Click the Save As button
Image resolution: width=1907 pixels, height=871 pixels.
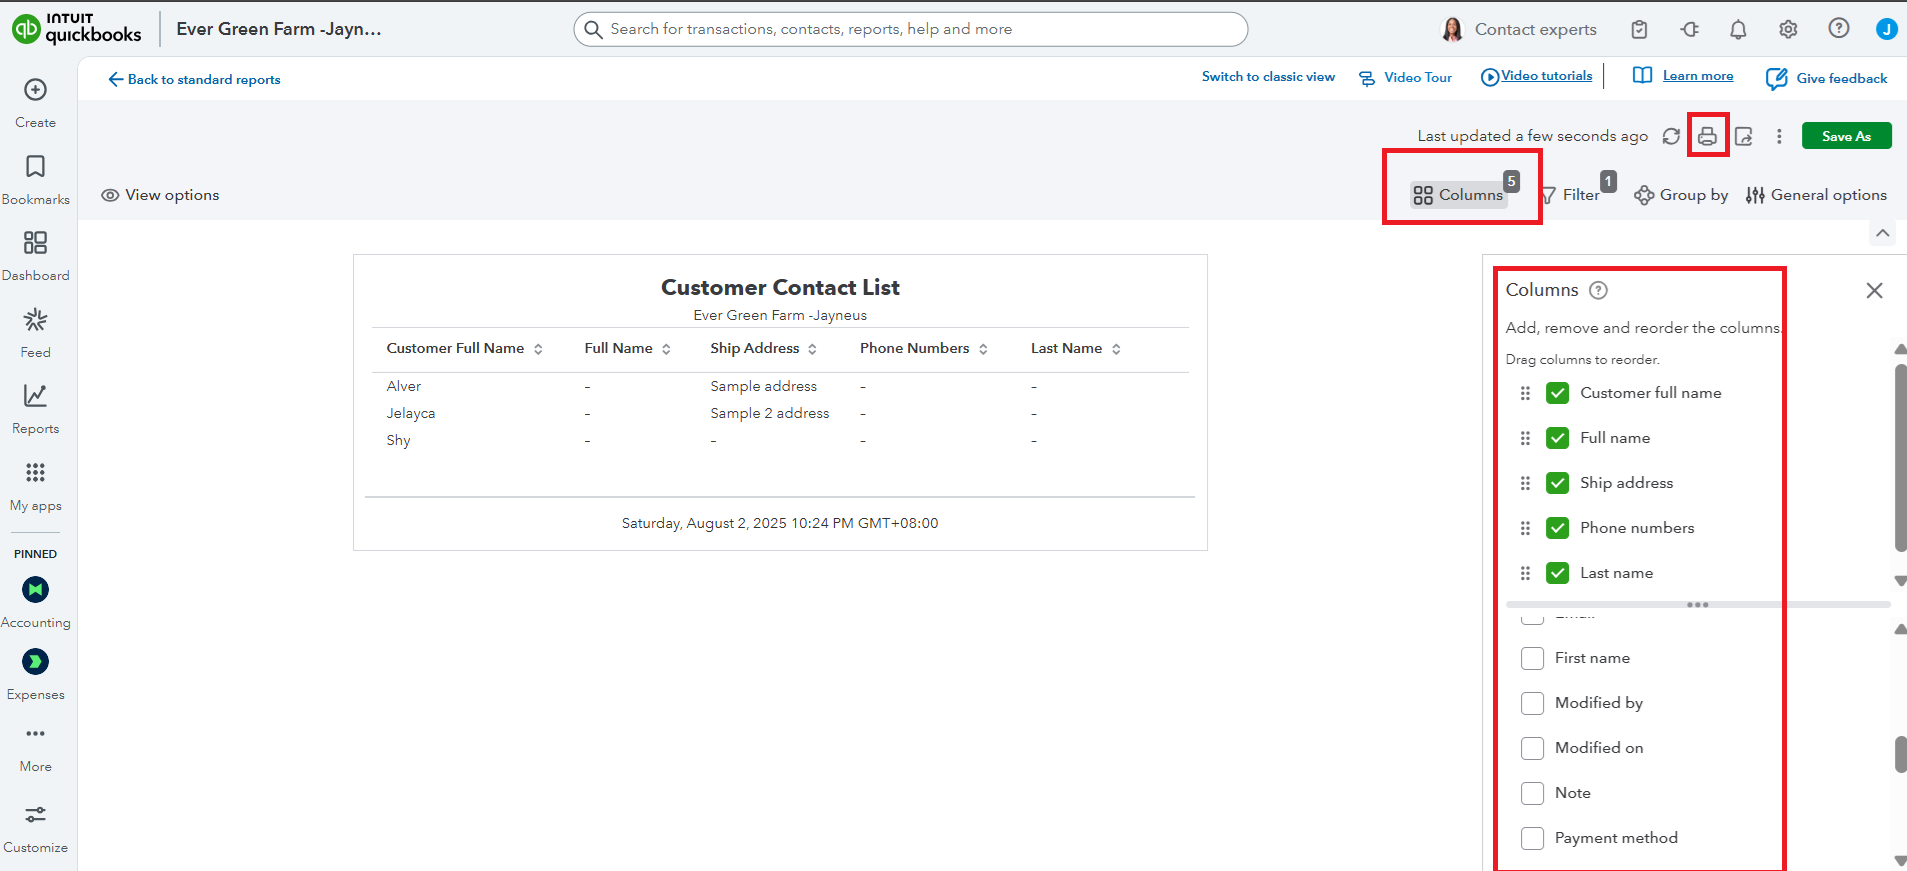tap(1845, 136)
